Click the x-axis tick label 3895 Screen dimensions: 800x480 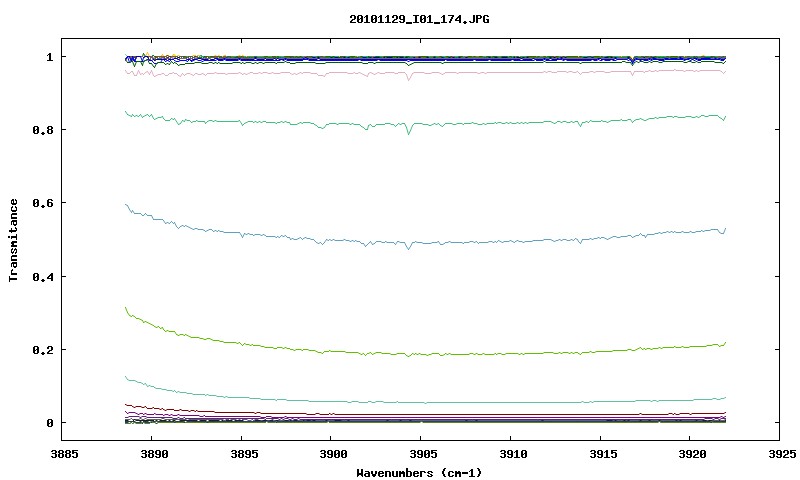click(243, 454)
